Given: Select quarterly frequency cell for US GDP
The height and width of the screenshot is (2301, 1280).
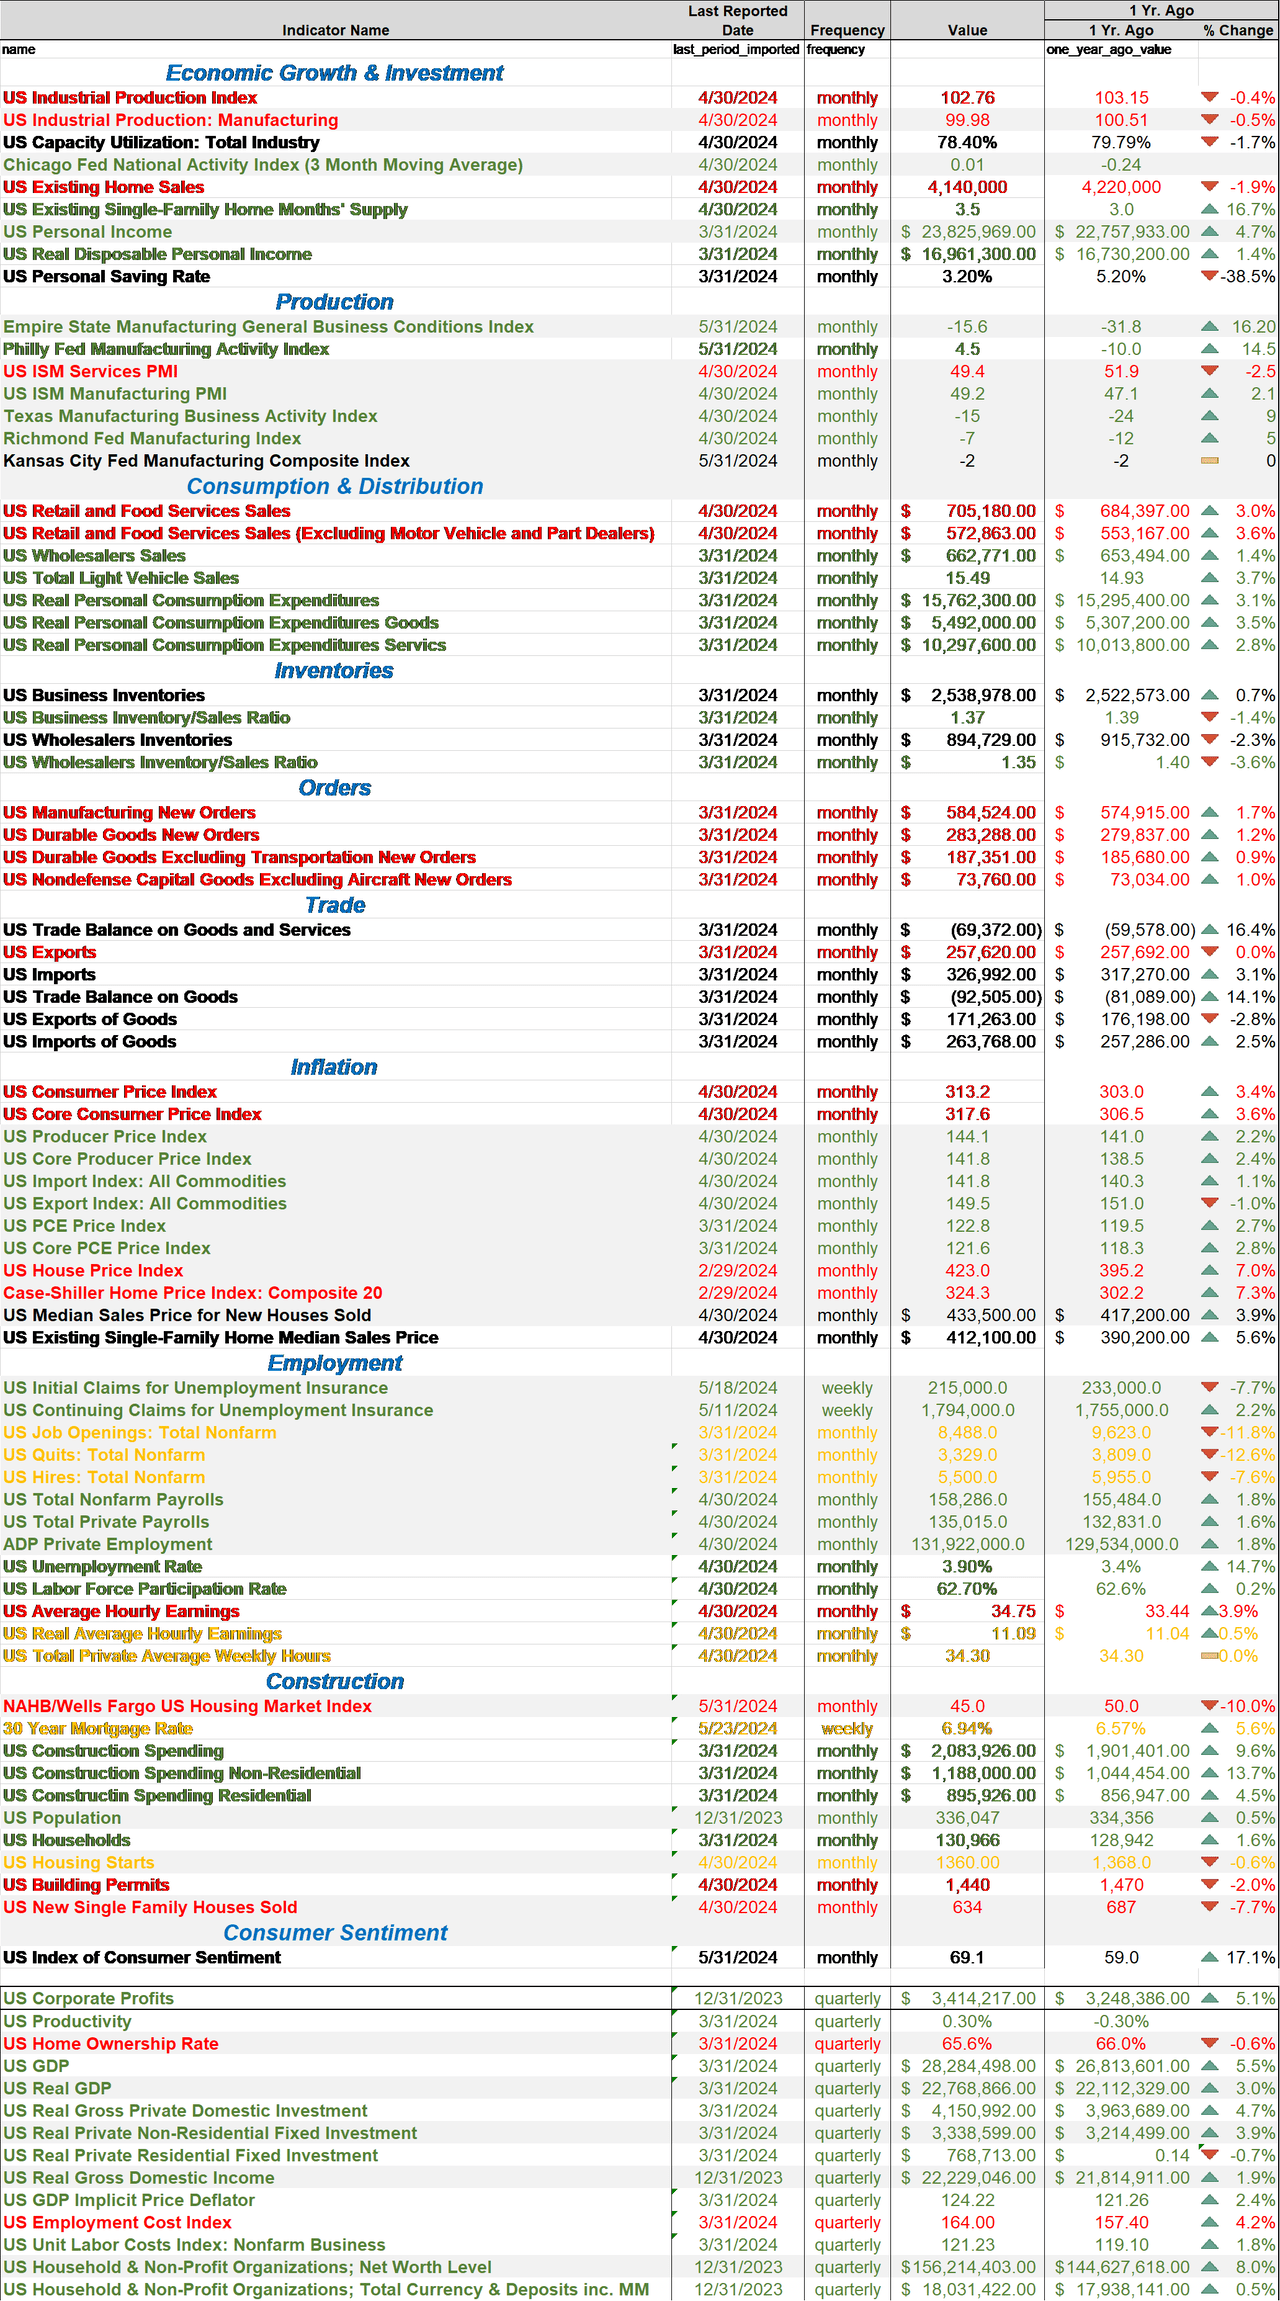Looking at the screenshot, I should [847, 2066].
